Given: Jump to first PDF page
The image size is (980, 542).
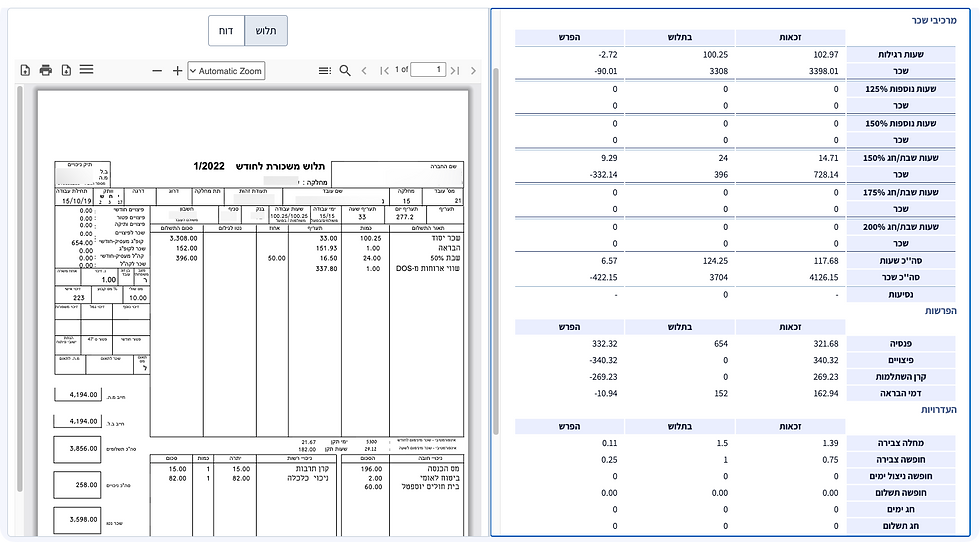Looking at the screenshot, I should click(384, 71).
